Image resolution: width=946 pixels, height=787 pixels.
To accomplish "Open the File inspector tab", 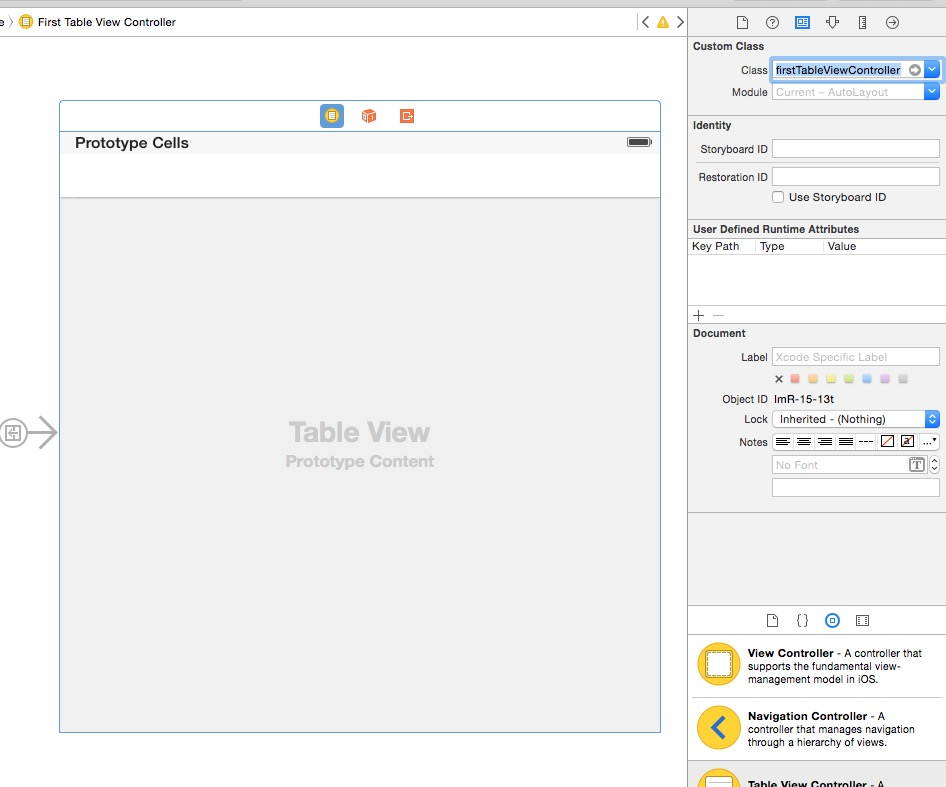I will pyautogui.click(x=742, y=22).
